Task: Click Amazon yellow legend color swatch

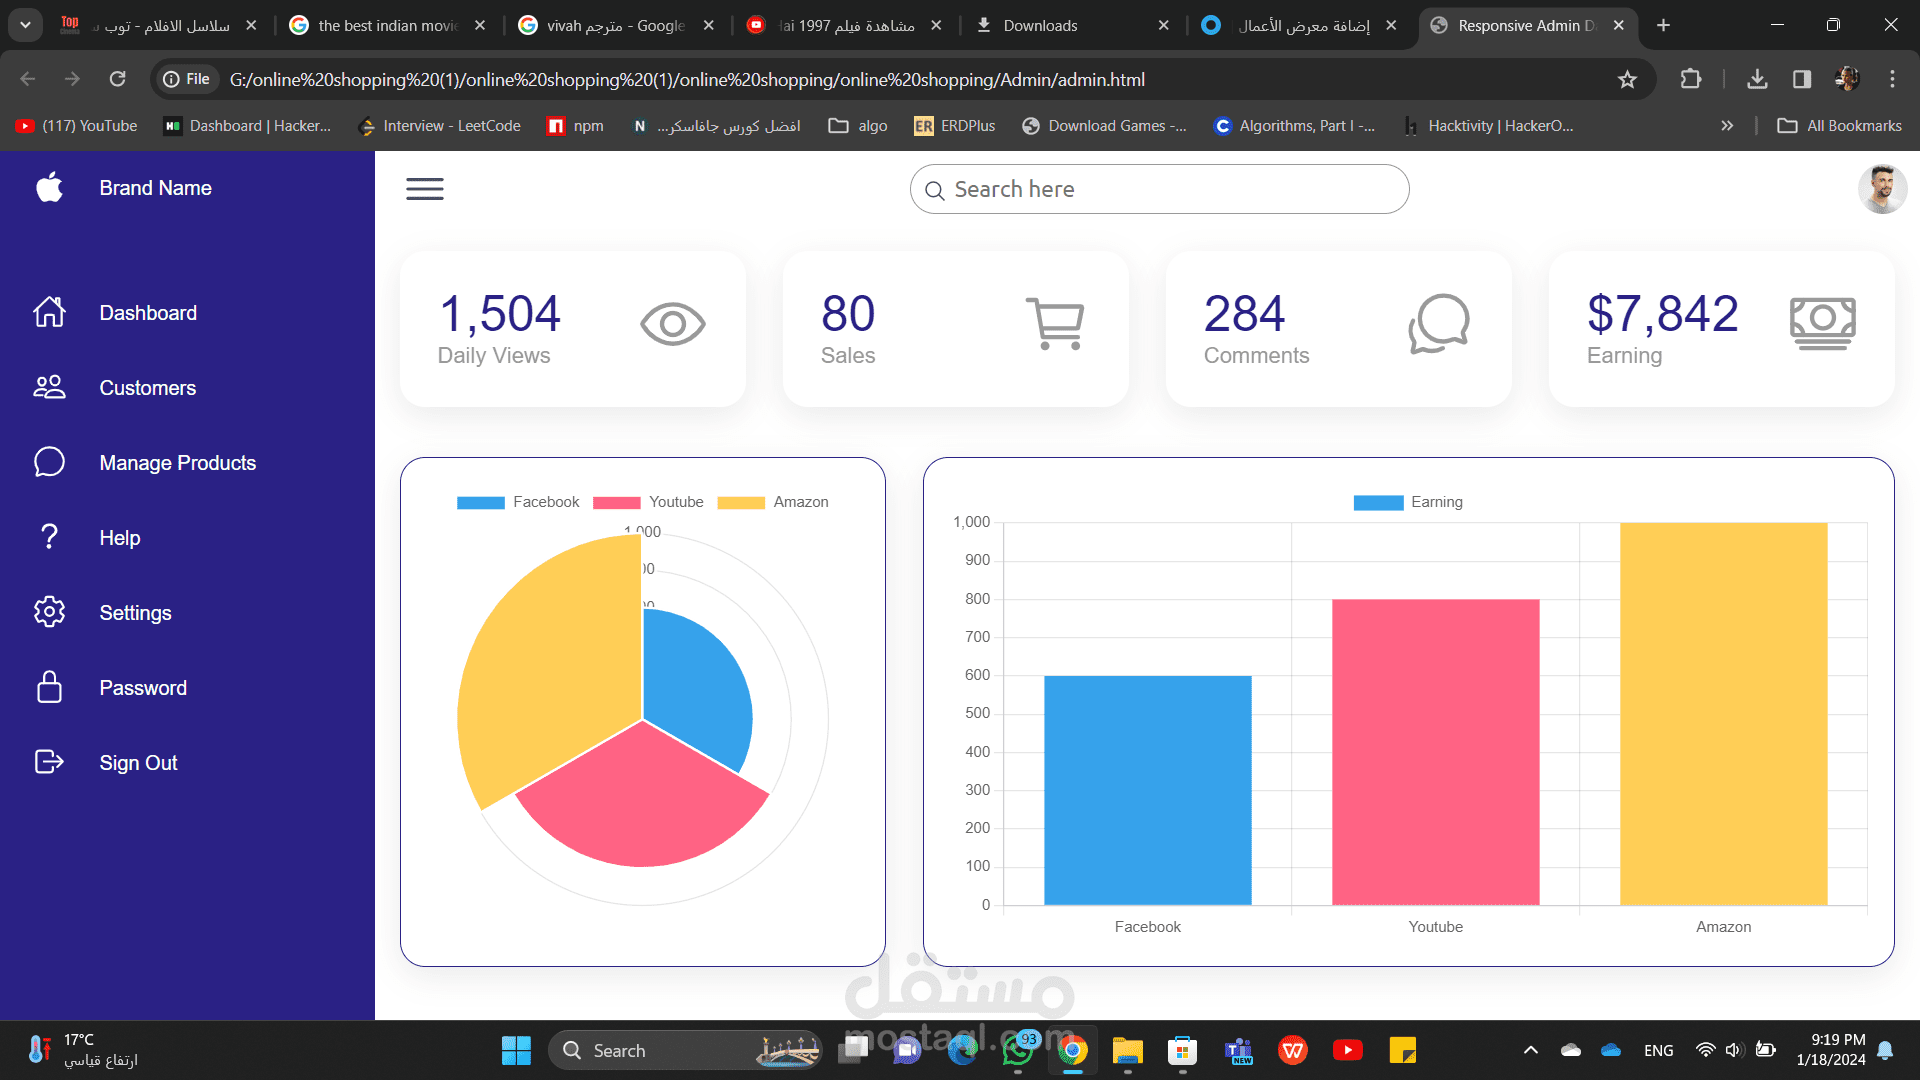Action: (x=741, y=503)
